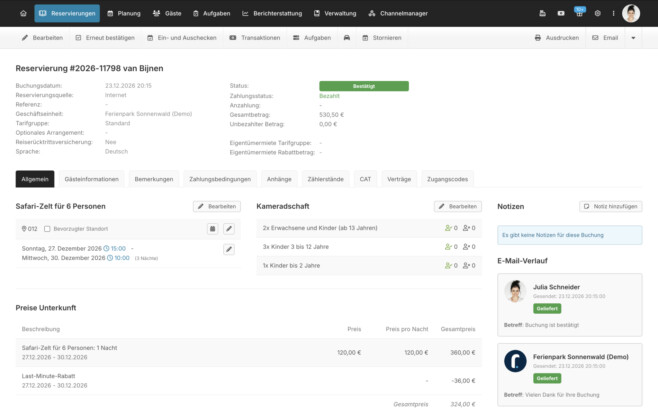658x413 pixels.
Task: Click Bearbeiten in the reservation toolbar
Action: click(x=42, y=38)
